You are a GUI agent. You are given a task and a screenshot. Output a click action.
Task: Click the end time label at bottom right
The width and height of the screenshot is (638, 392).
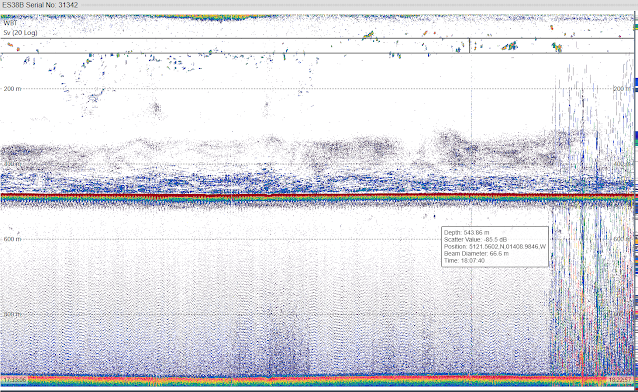[x=620, y=380]
